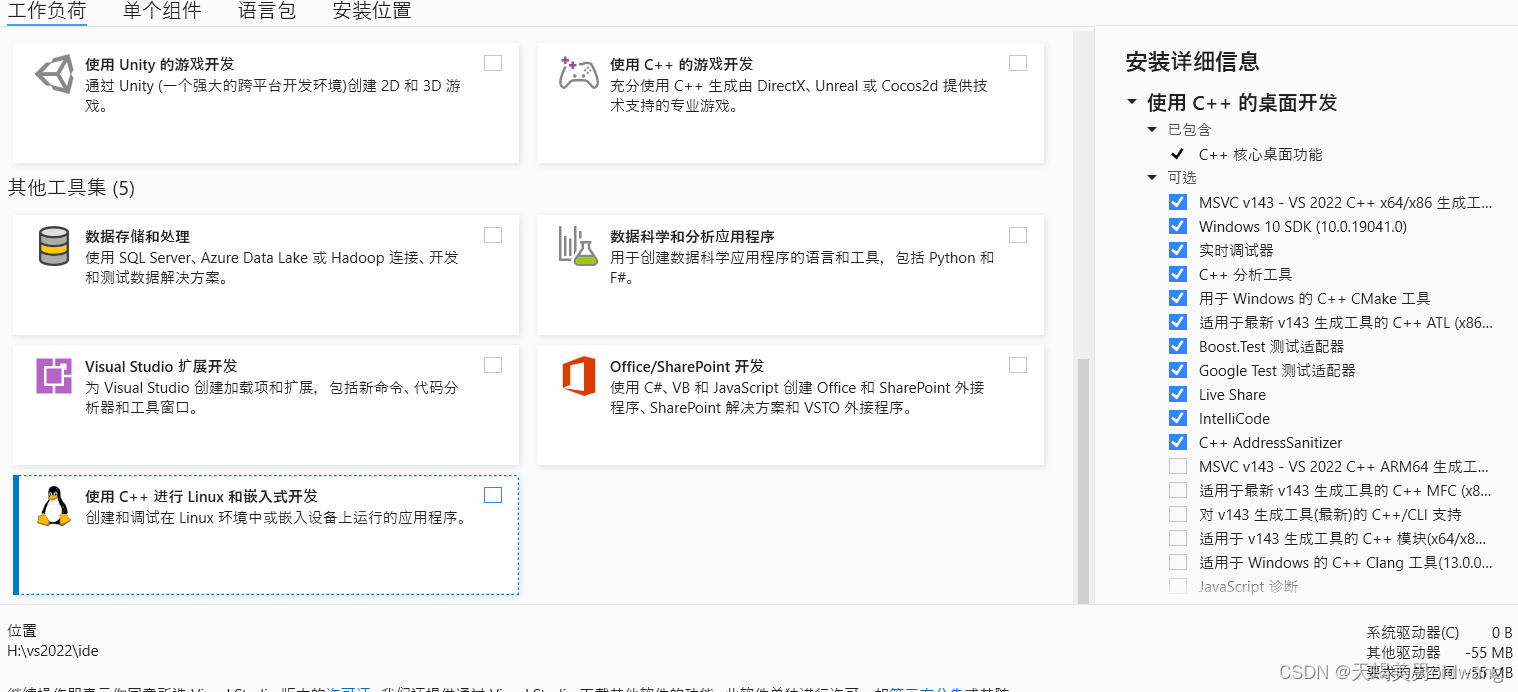Open the 单个组件 tab
This screenshot has height=692, width=1518.
pos(162,11)
